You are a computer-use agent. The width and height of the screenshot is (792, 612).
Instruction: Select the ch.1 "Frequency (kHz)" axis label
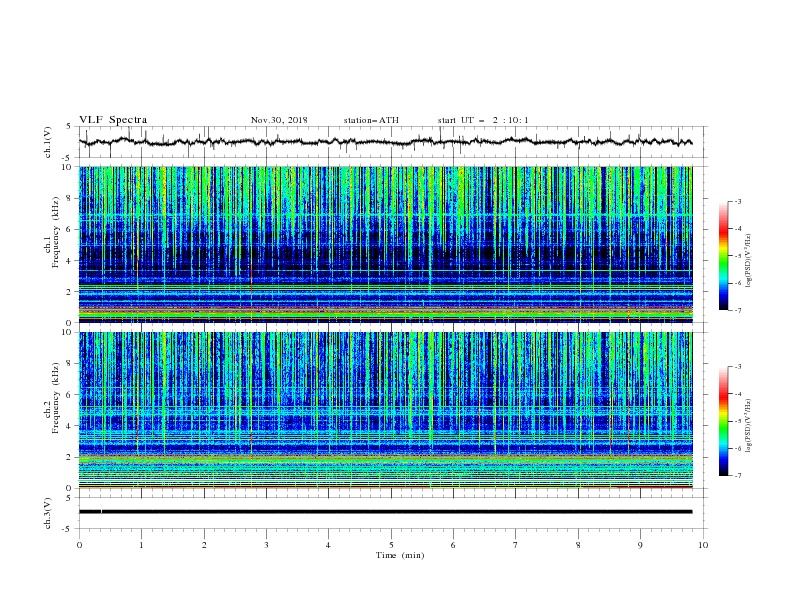pos(56,230)
